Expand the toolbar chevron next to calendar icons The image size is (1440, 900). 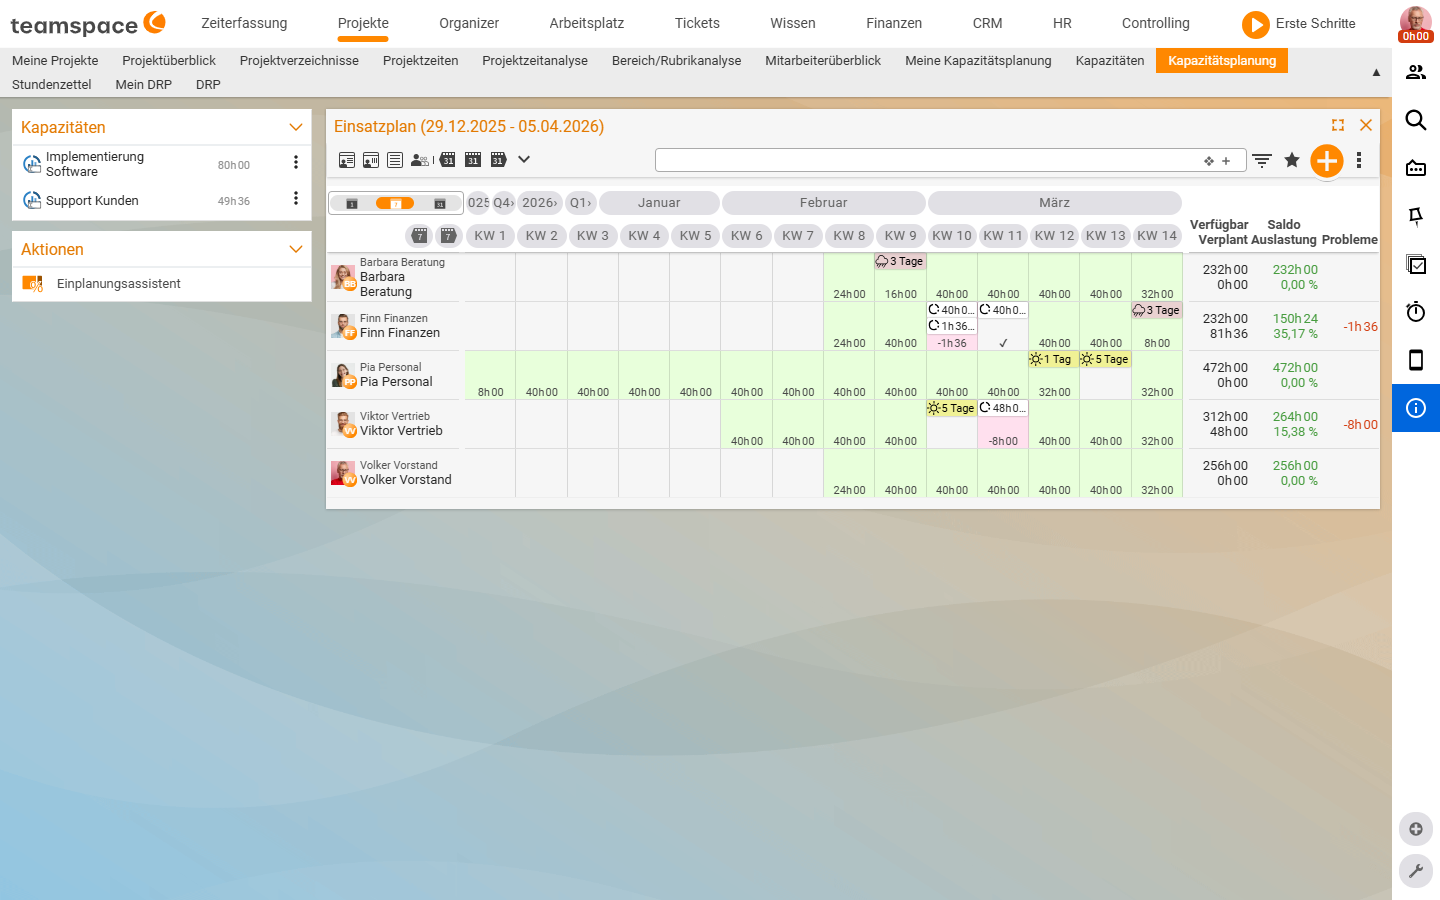(x=524, y=160)
